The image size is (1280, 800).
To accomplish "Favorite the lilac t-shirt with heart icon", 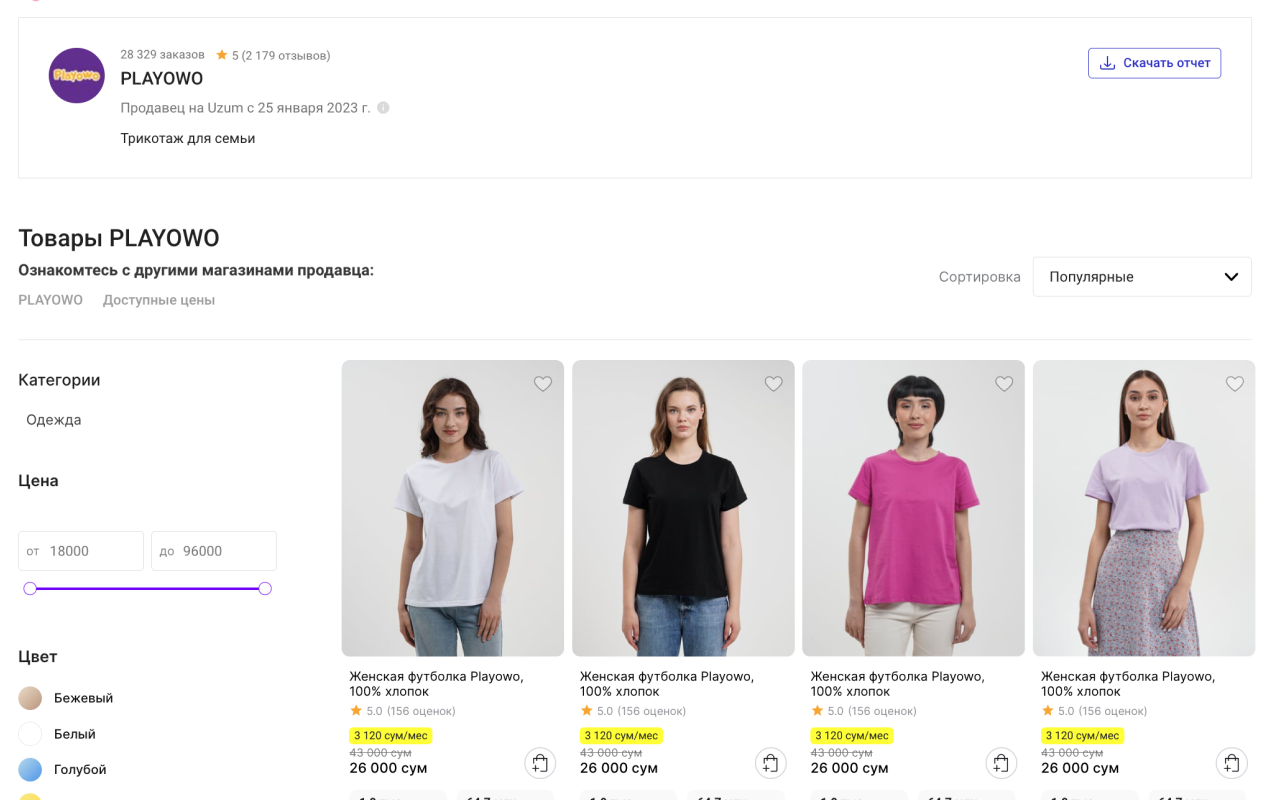I will [x=1235, y=384].
